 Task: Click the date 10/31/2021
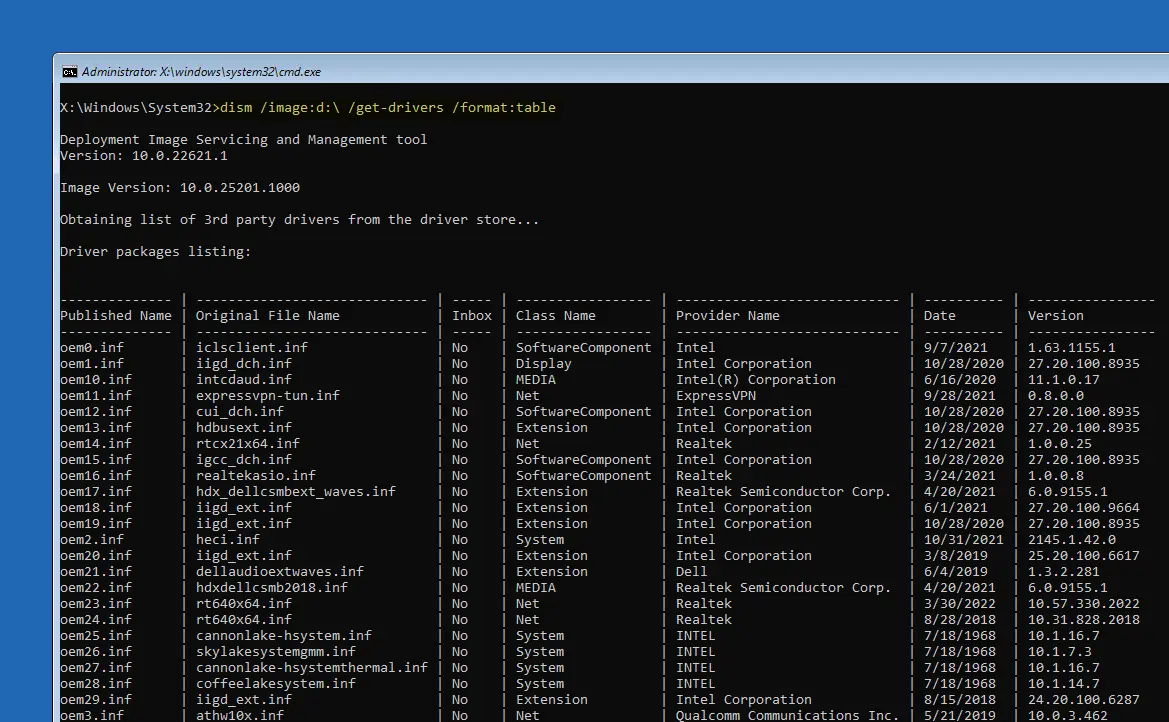(x=963, y=539)
